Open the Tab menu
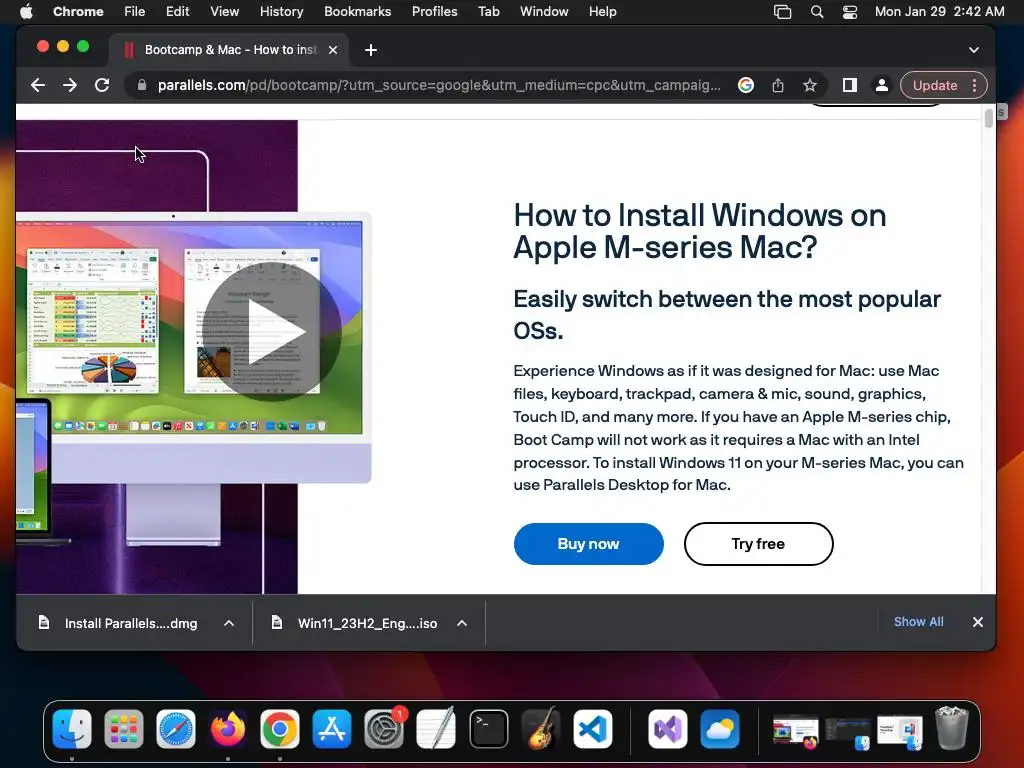Viewport: 1024px width, 768px height. (488, 12)
